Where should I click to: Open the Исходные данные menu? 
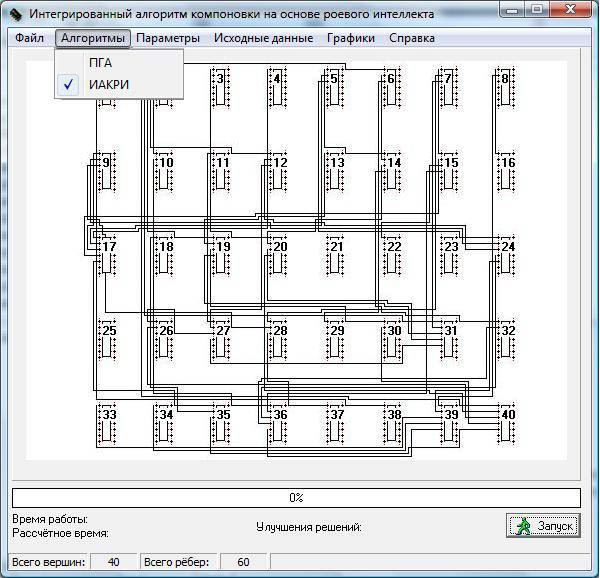(264, 38)
